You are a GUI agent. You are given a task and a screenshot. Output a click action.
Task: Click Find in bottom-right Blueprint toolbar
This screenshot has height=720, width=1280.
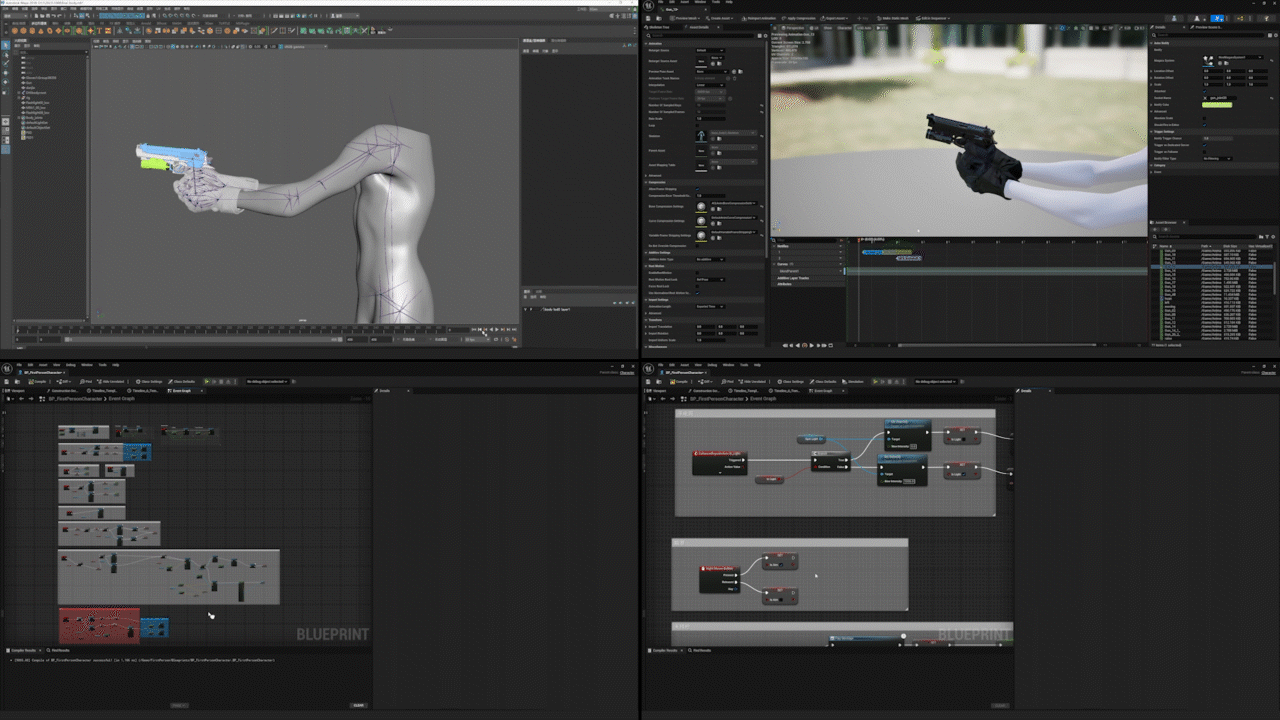[727, 382]
